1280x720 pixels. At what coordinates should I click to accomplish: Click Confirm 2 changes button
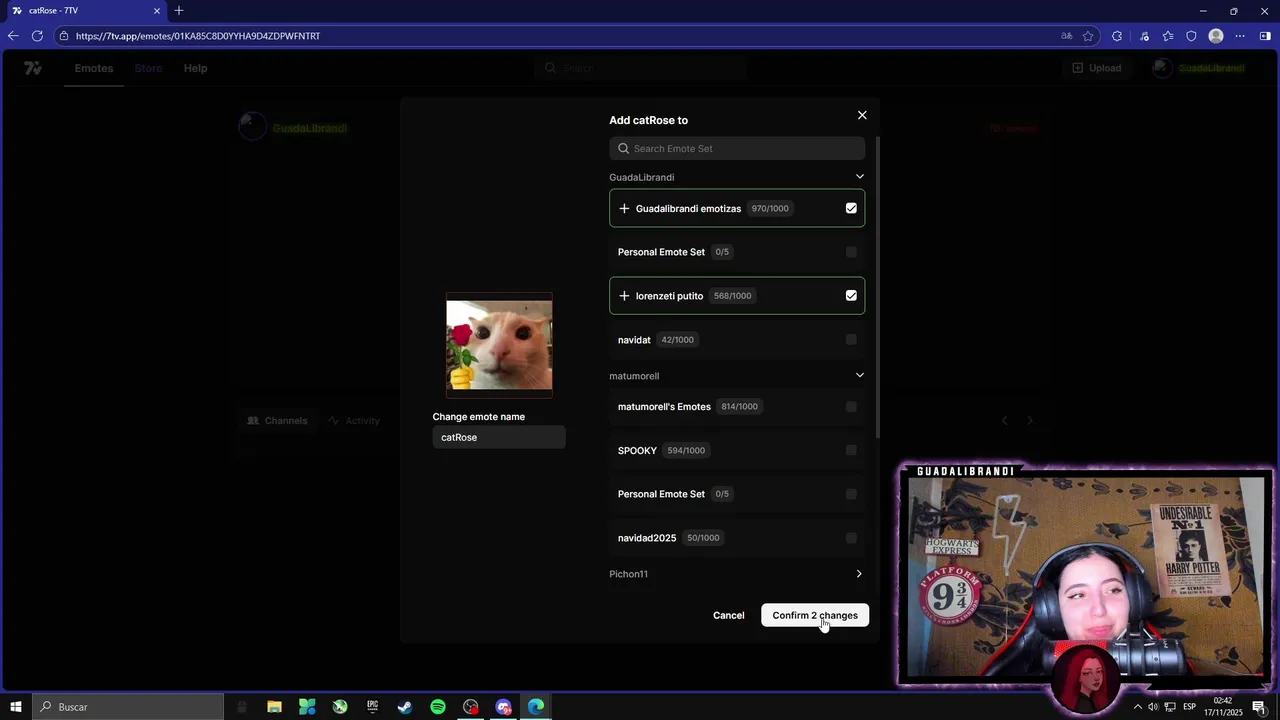(x=815, y=615)
